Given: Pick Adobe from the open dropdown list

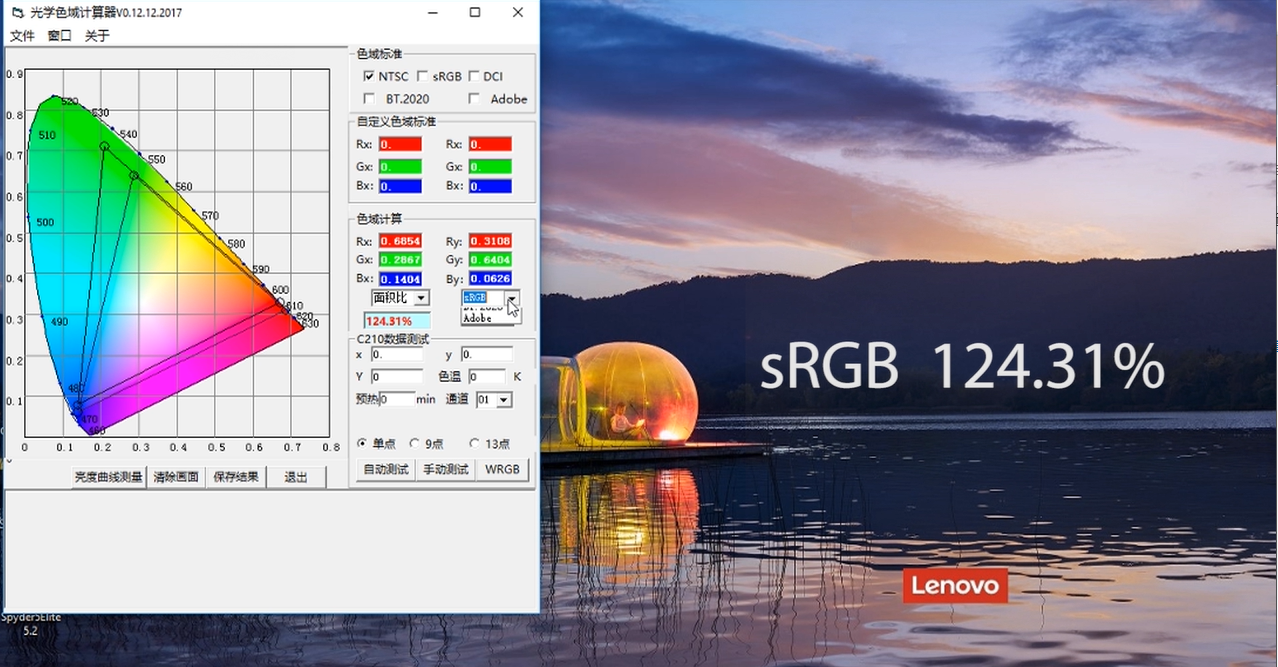Looking at the screenshot, I should [x=478, y=319].
